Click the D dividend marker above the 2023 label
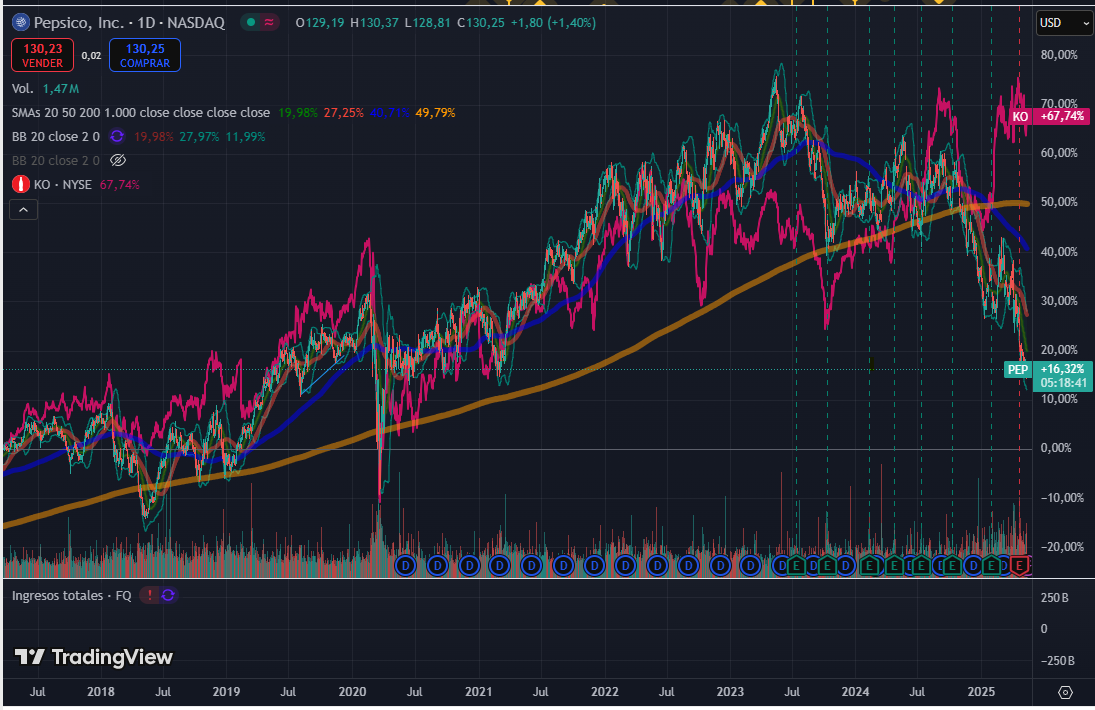 720,565
